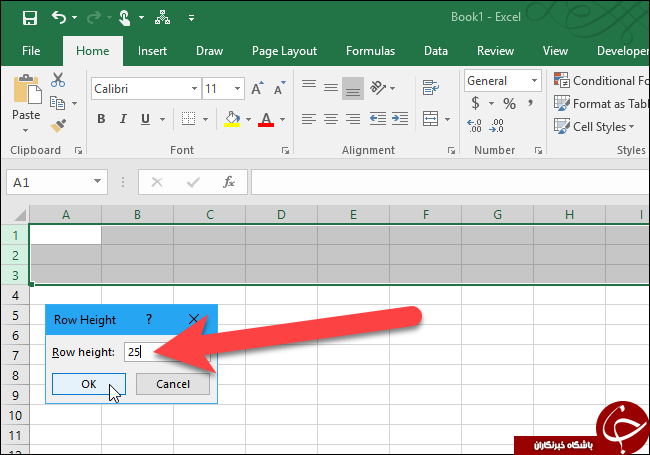Click the Select All corner triangle
The height and width of the screenshot is (455, 650).
pos(20,215)
